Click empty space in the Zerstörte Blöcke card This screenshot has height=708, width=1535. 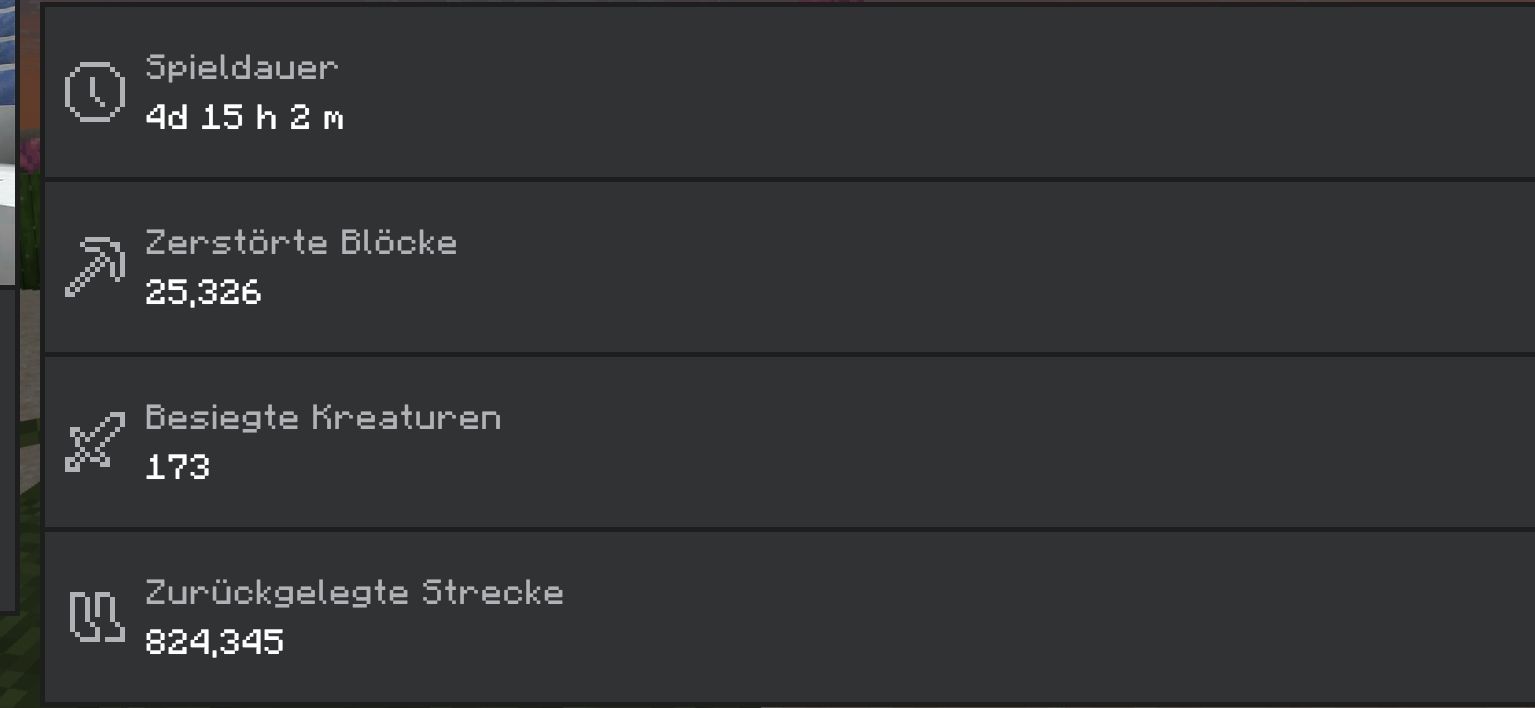pos(900,267)
